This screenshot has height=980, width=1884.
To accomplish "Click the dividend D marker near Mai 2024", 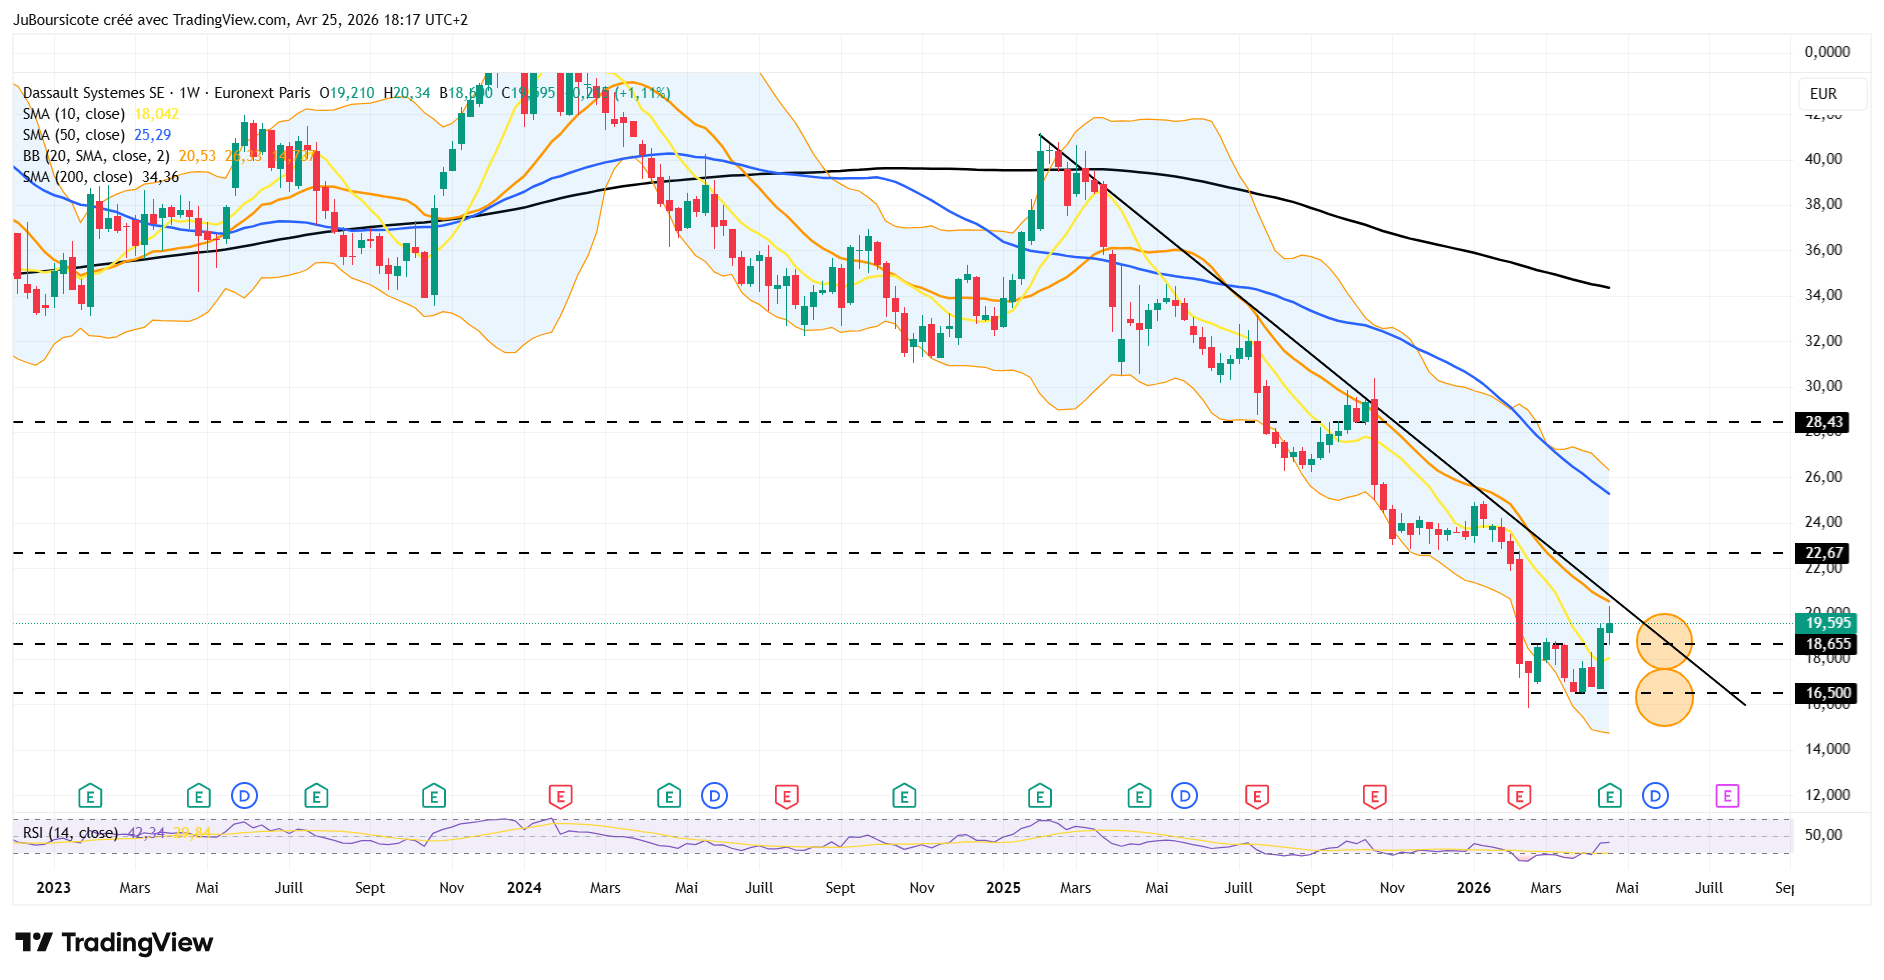I will coord(714,796).
